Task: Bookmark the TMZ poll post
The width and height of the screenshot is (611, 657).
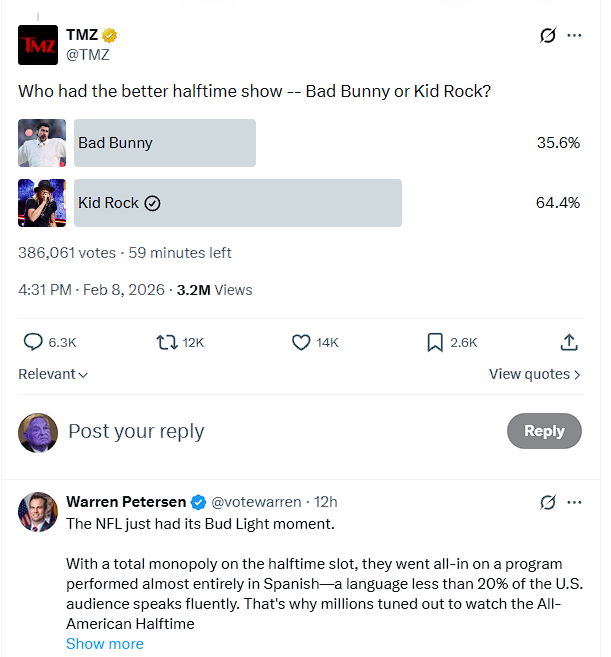Action: point(435,342)
